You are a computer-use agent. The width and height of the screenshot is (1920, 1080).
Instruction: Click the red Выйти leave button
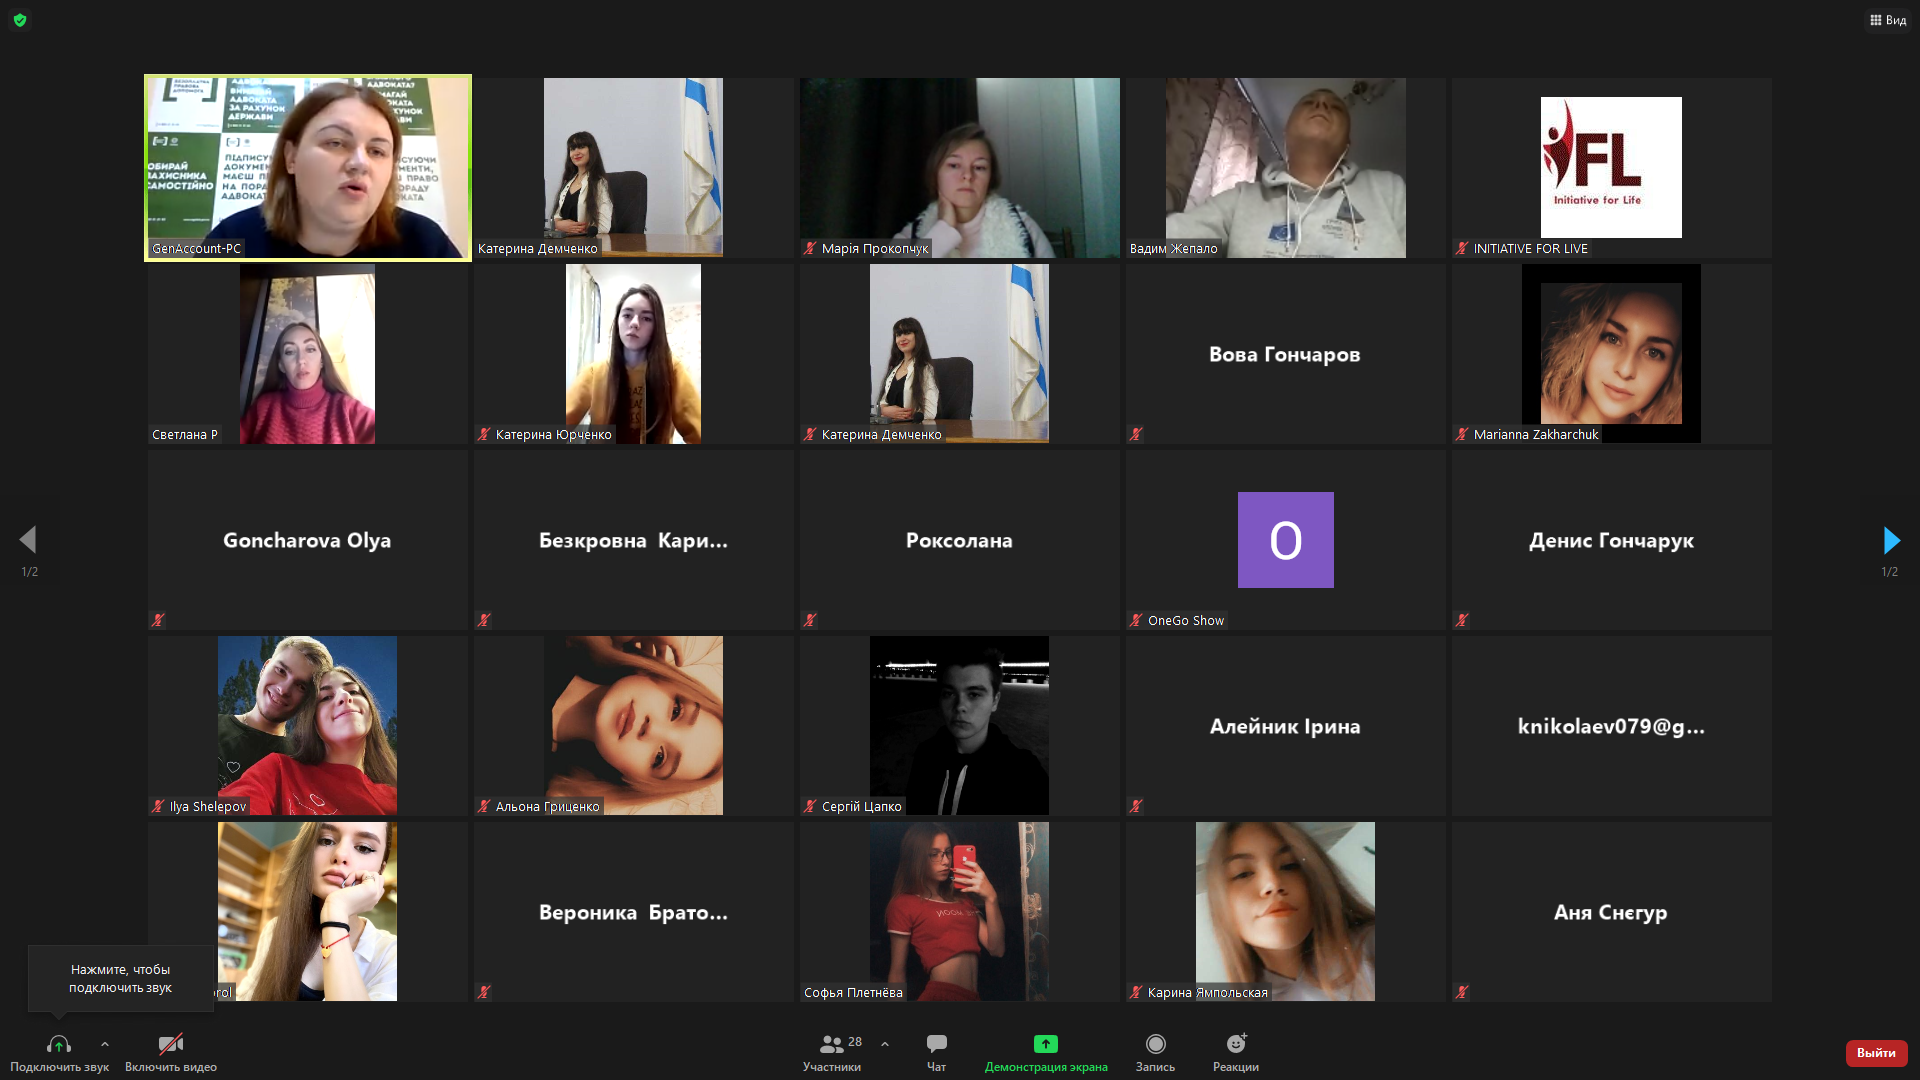[x=1876, y=1053]
